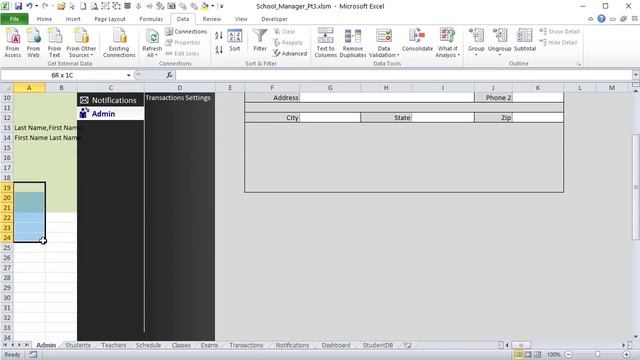Open Advanced filter options

pyautogui.click(x=290, y=53)
